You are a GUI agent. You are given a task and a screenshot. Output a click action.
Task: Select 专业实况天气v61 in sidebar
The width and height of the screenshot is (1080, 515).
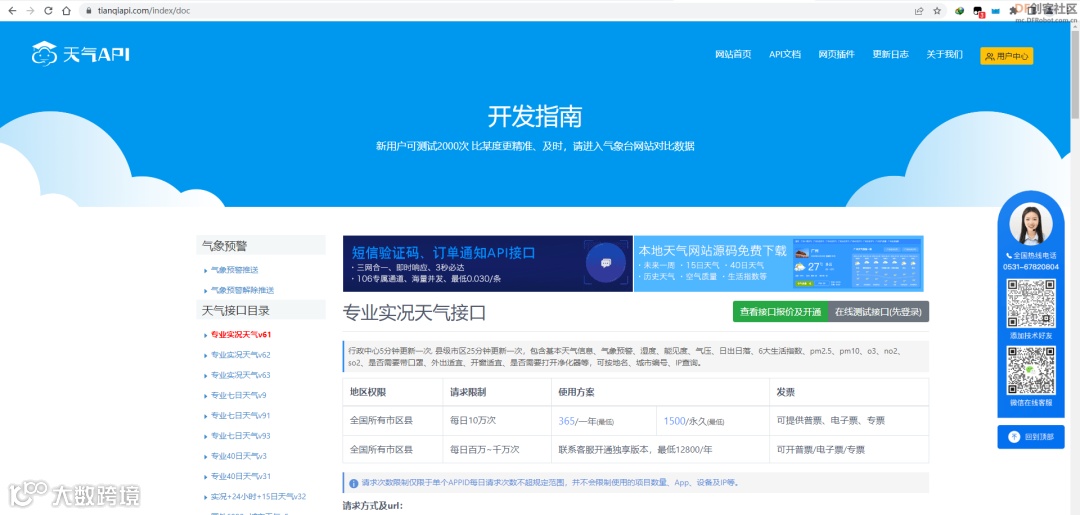(x=240, y=335)
